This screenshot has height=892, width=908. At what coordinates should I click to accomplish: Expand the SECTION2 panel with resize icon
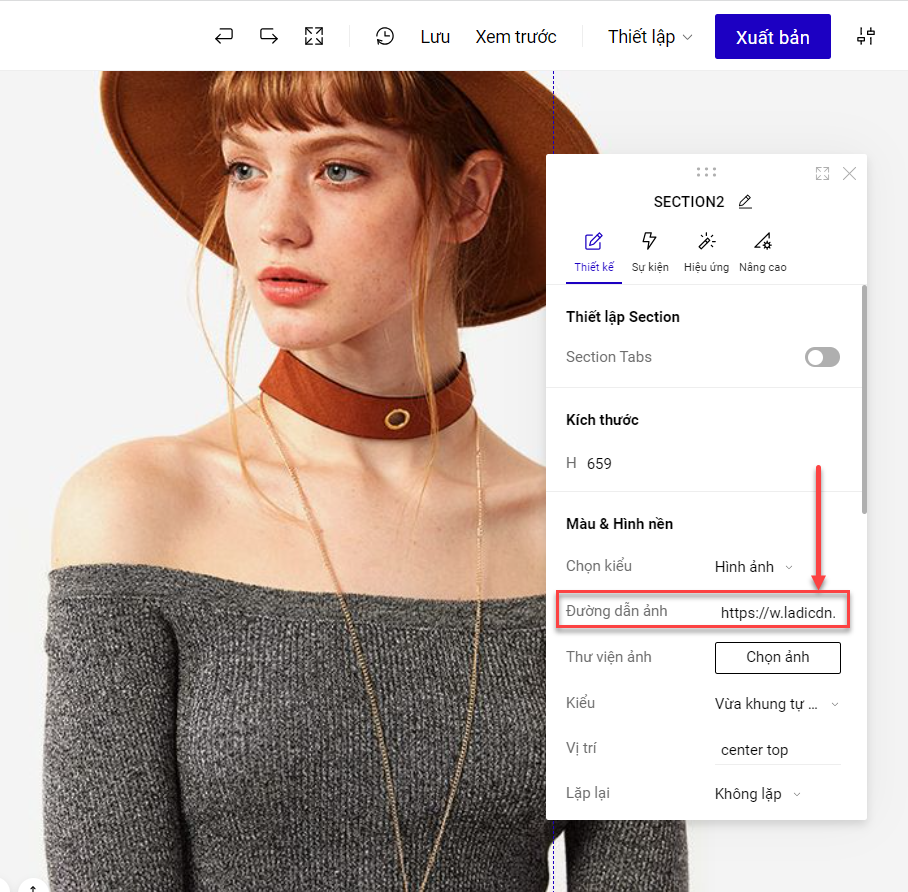(x=822, y=174)
